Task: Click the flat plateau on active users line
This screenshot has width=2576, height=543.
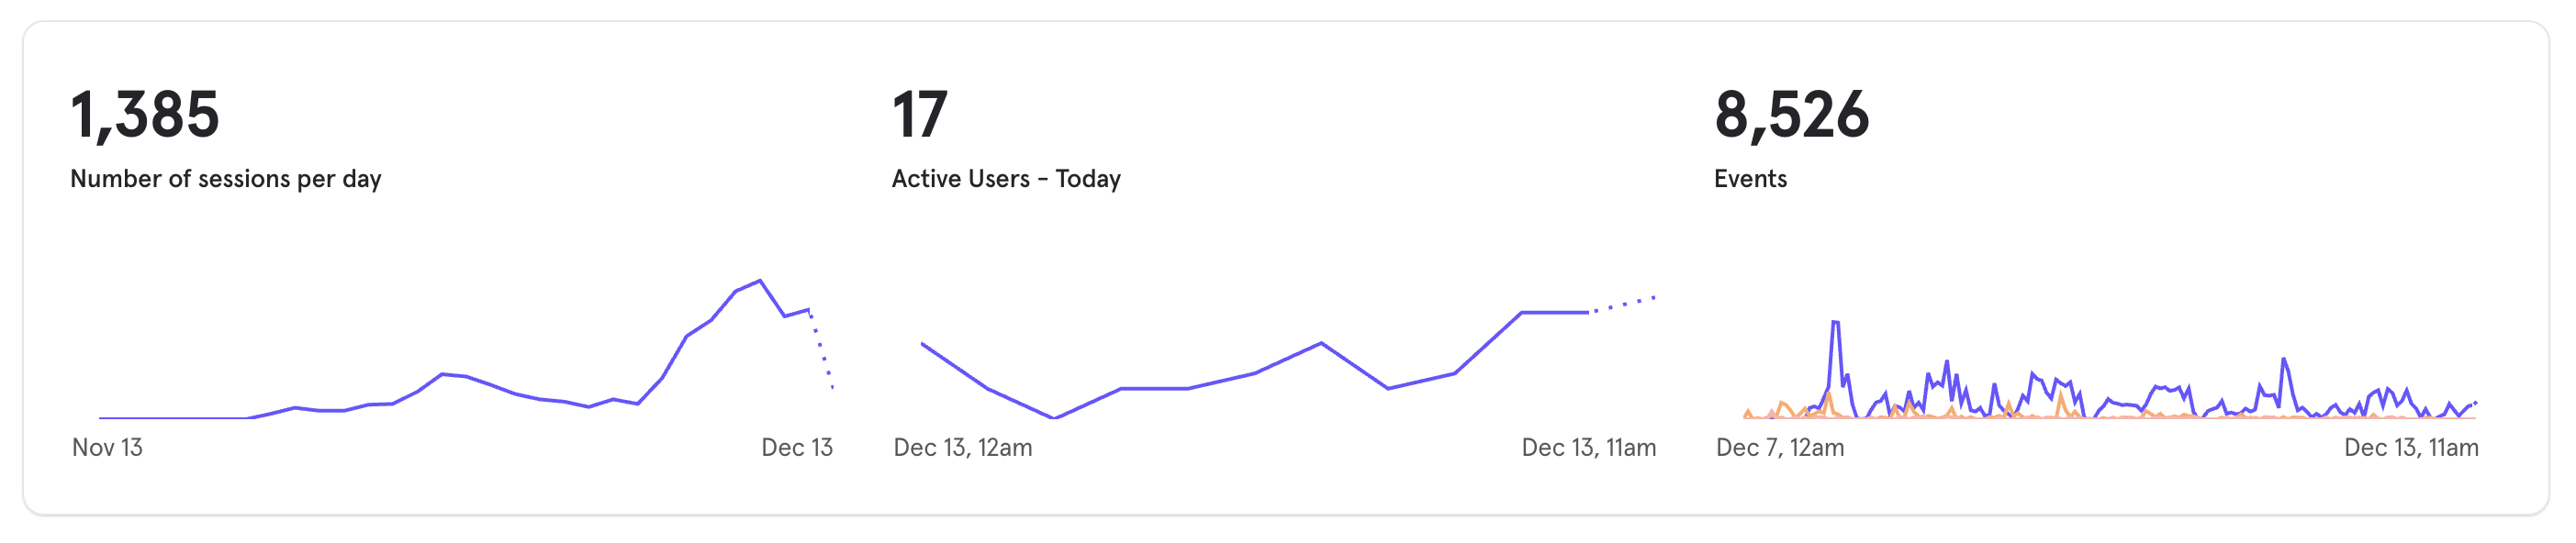Action: pyautogui.click(x=1555, y=313)
